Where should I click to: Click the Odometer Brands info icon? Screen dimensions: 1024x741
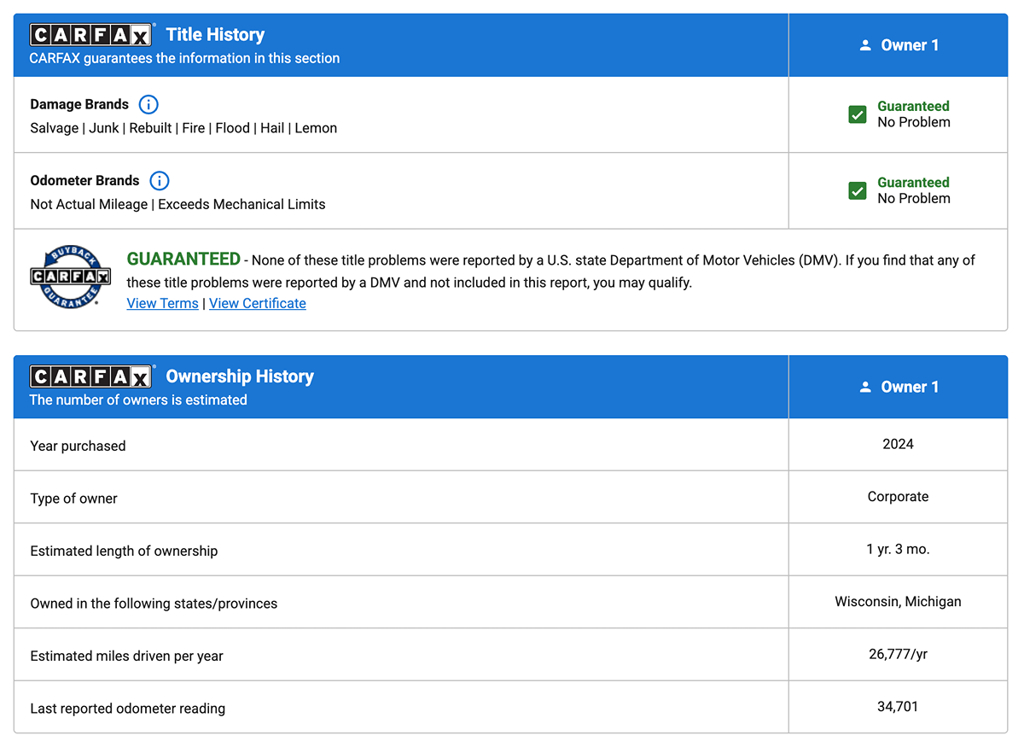[x=159, y=181]
